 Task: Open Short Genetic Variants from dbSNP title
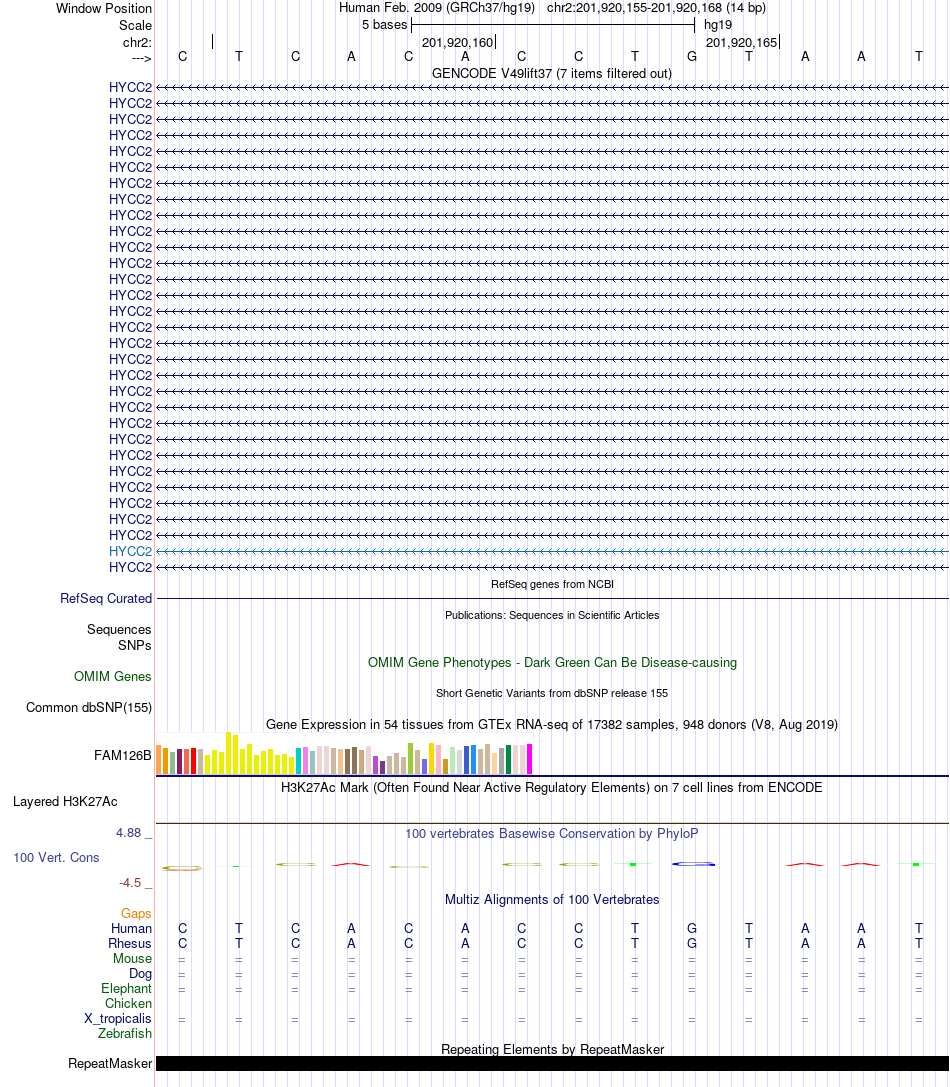(552, 693)
